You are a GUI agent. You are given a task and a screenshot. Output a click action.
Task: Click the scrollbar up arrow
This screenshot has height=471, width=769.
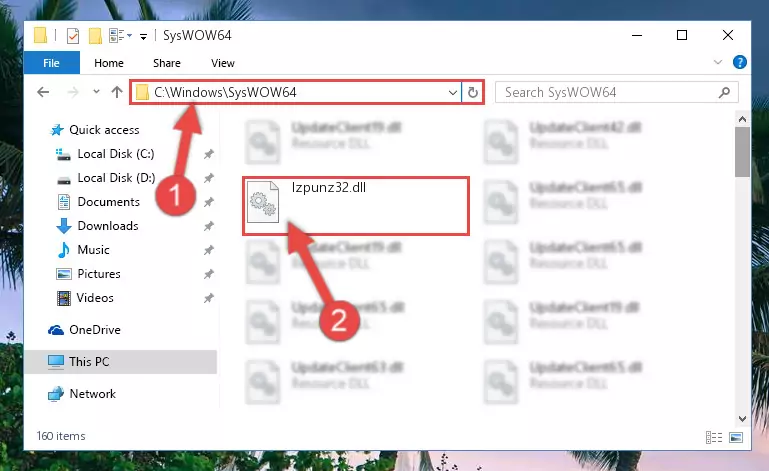[x=742, y=119]
